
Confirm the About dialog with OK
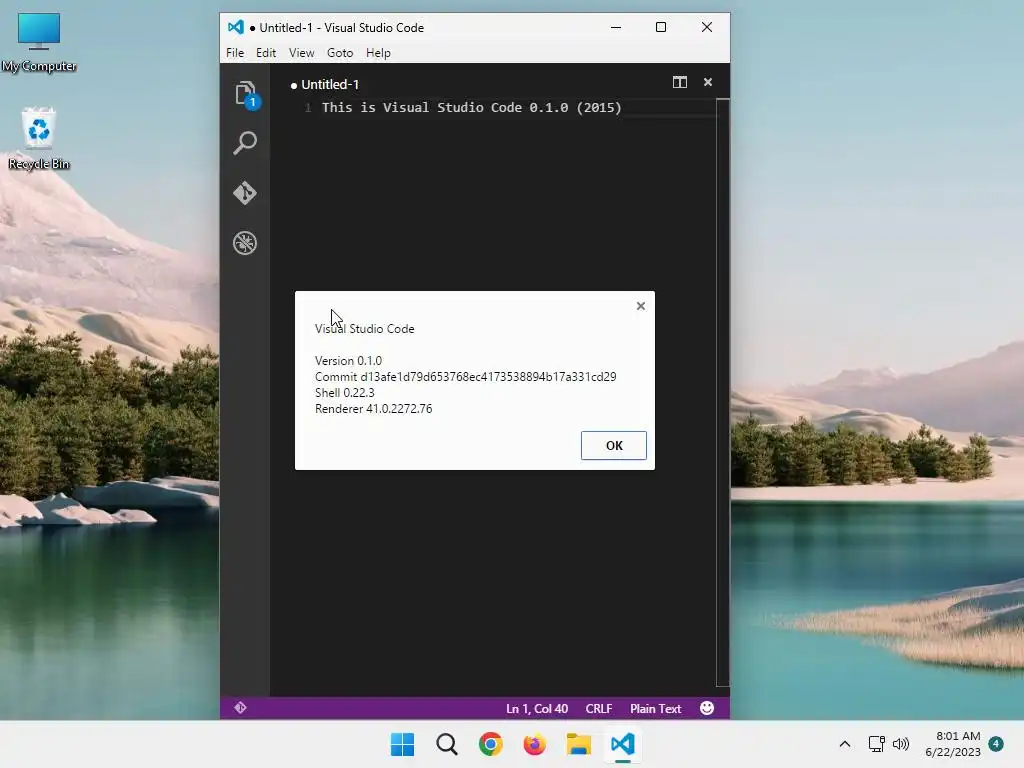click(614, 445)
